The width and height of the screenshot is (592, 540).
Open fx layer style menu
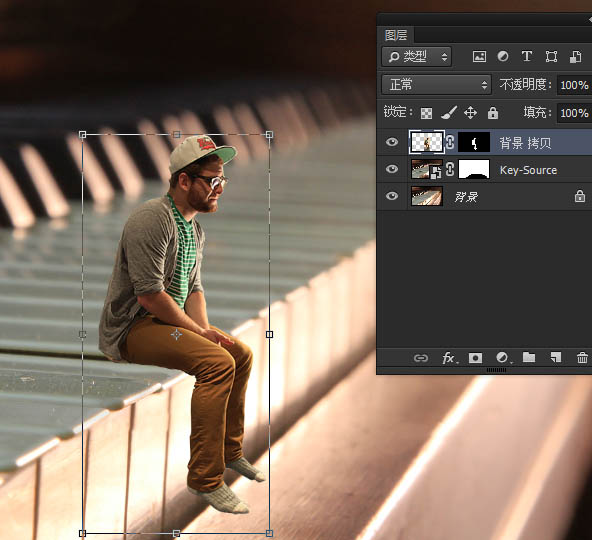click(x=449, y=358)
